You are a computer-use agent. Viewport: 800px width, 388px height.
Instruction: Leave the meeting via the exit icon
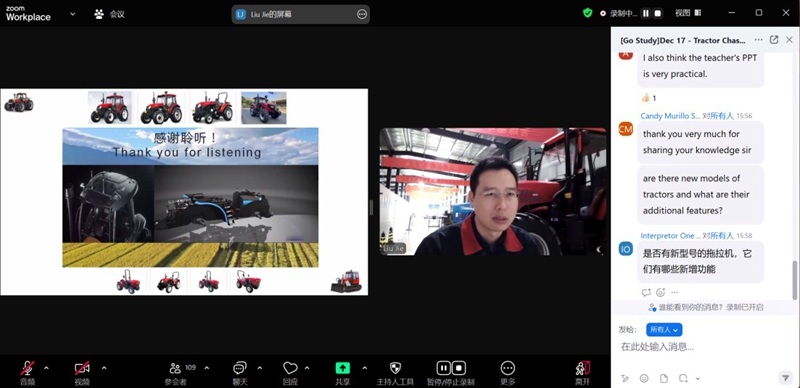(582, 368)
